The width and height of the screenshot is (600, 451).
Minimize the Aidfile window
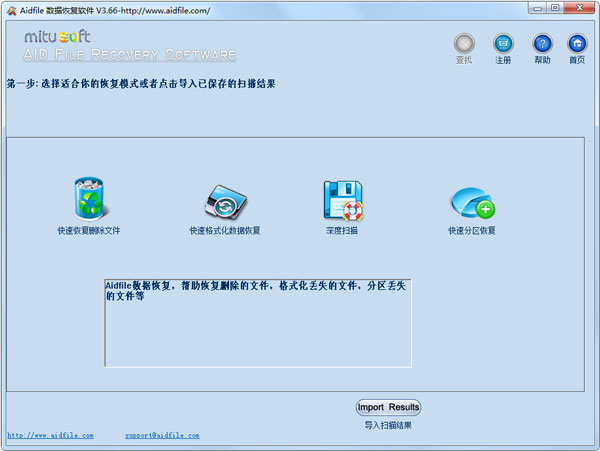538,8
